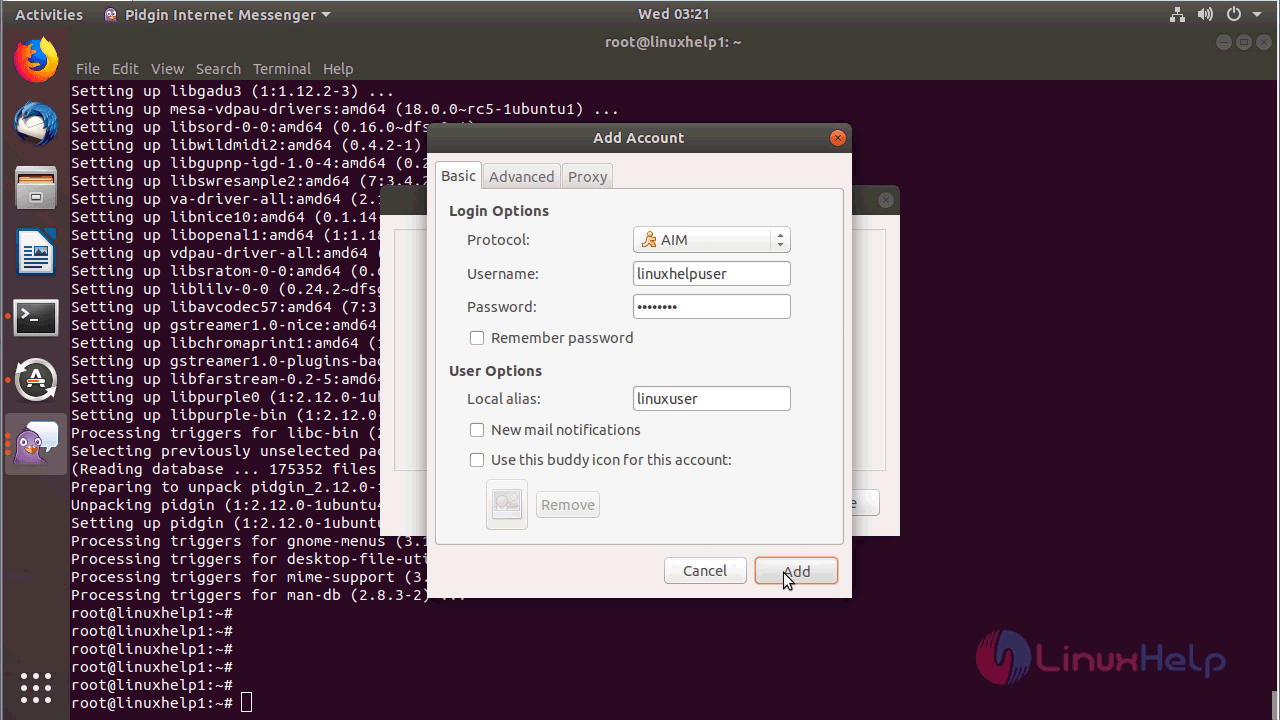The height and width of the screenshot is (720, 1280).
Task: Close the background Pidgin window
Action: [885, 200]
